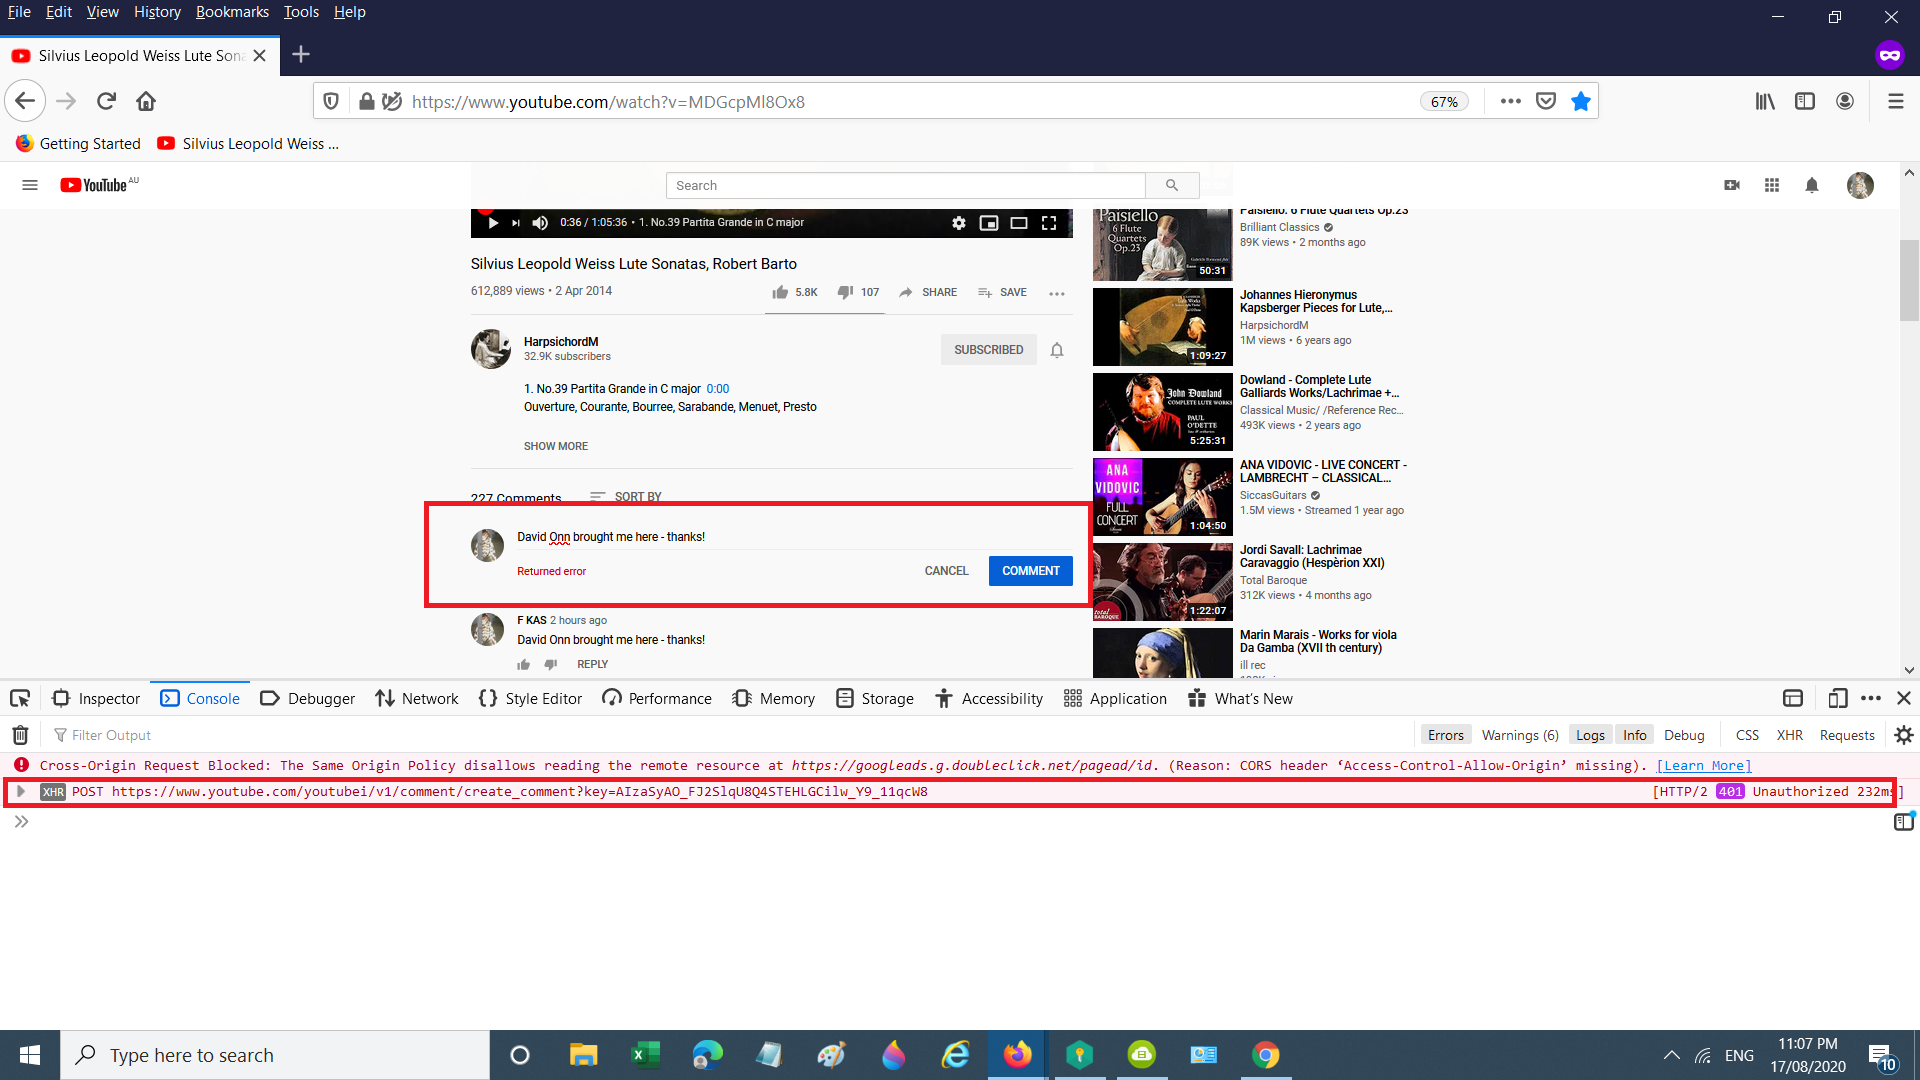Pick an element from the page
The height and width of the screenshot is (1080, 1920).
point(20,698)
